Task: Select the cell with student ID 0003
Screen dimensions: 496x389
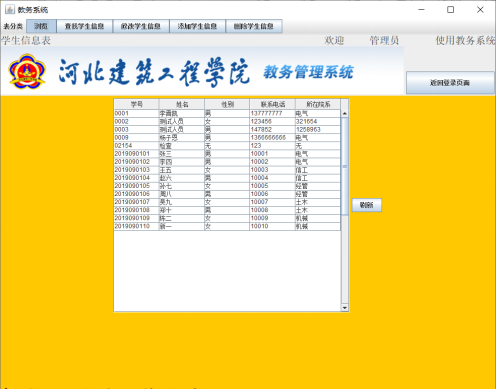Action: coord(136,129)
